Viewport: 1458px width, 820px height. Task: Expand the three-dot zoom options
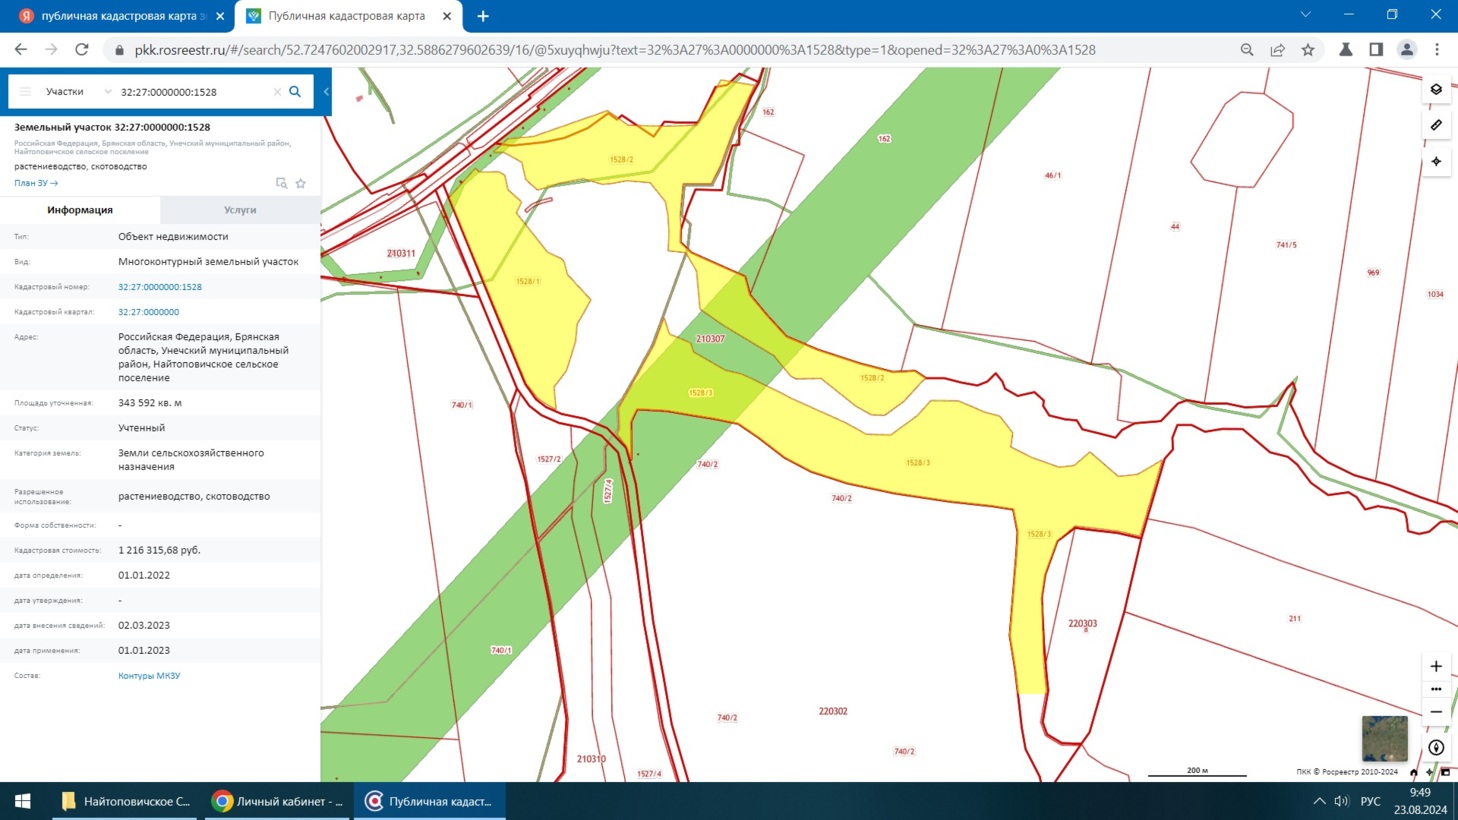pos(1436,689)
